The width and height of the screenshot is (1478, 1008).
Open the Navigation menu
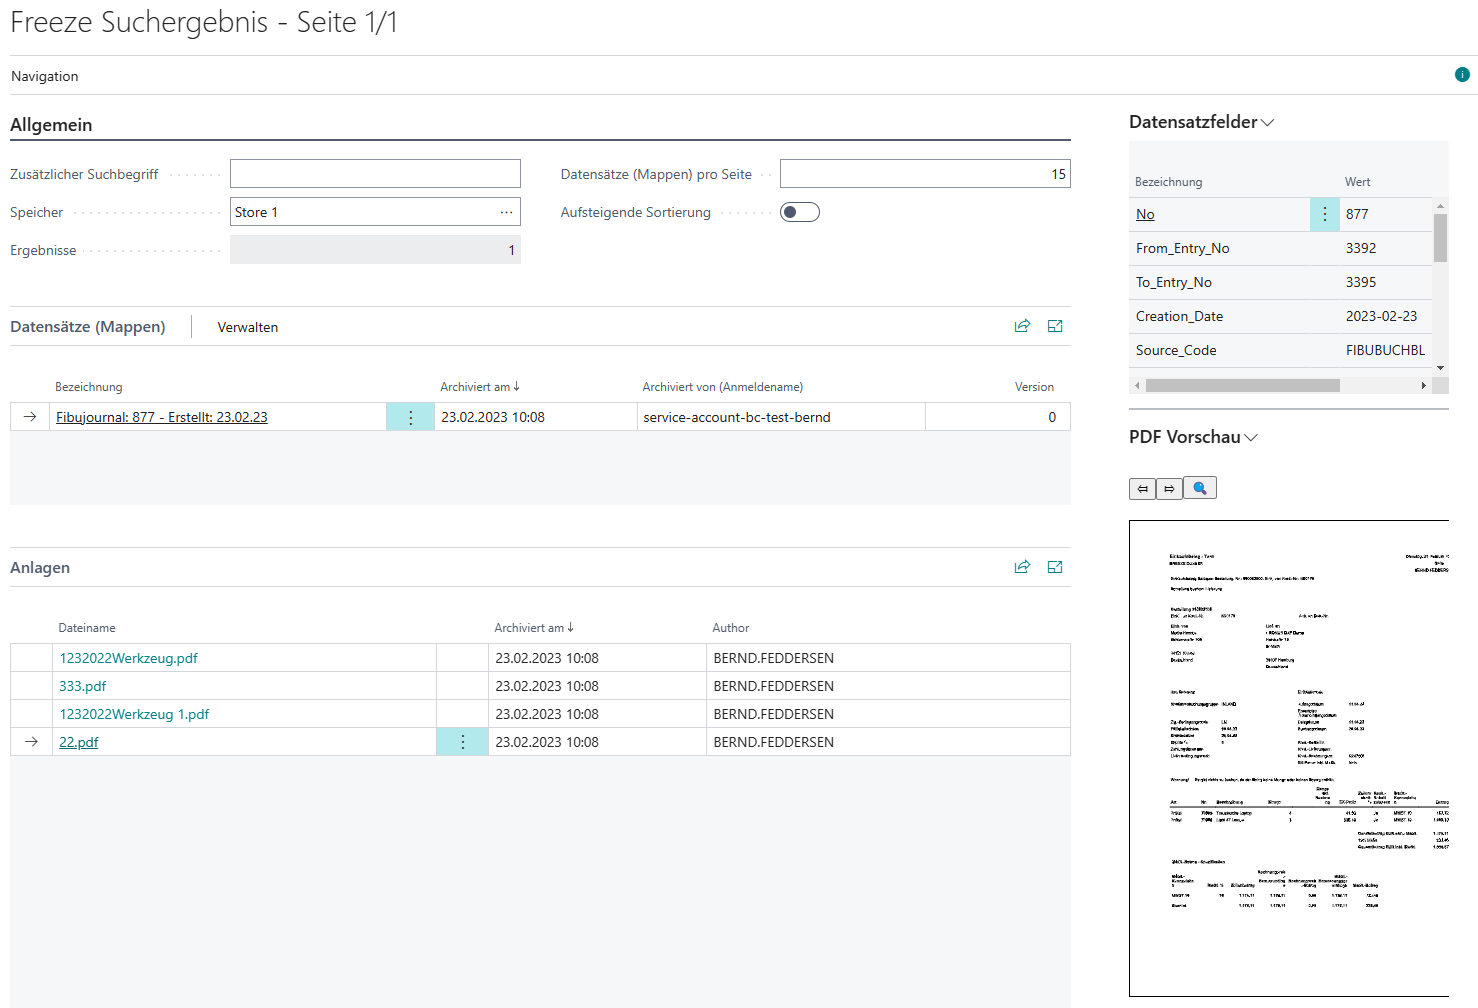[x=45, y=76]
